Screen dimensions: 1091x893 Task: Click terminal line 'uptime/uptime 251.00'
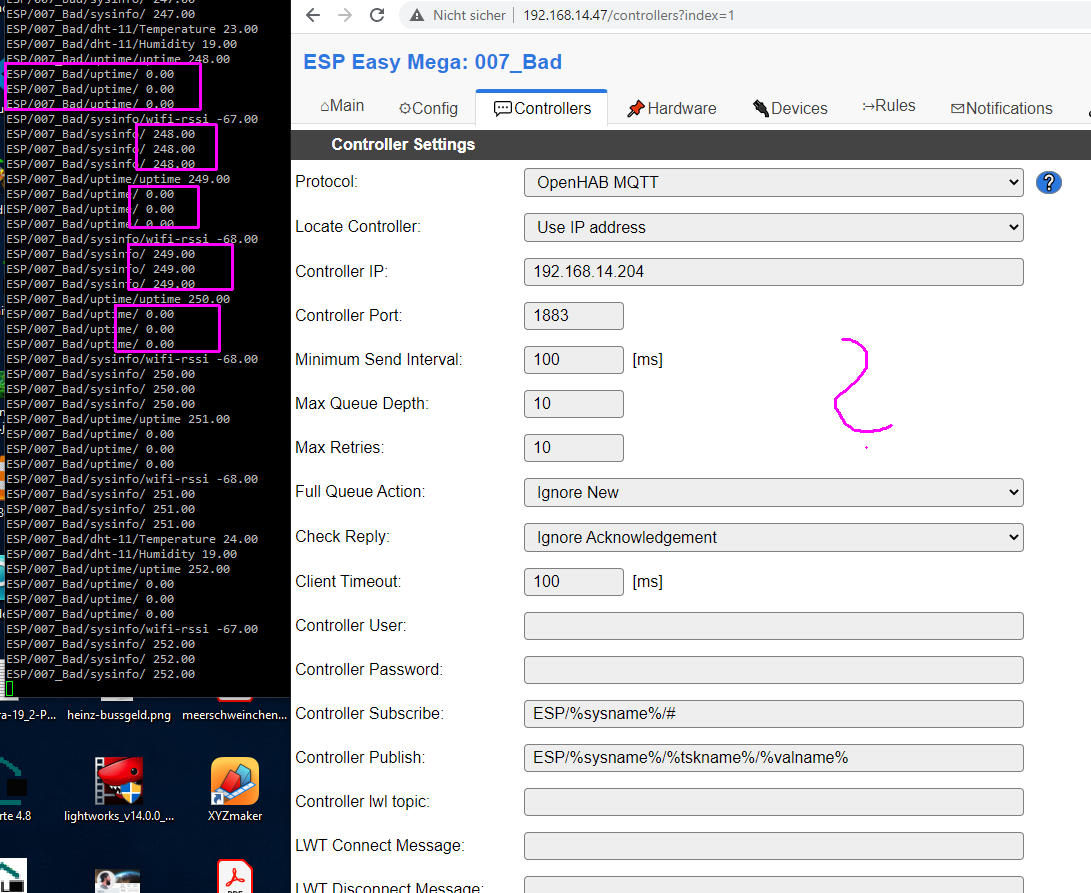tap(118, 419)
